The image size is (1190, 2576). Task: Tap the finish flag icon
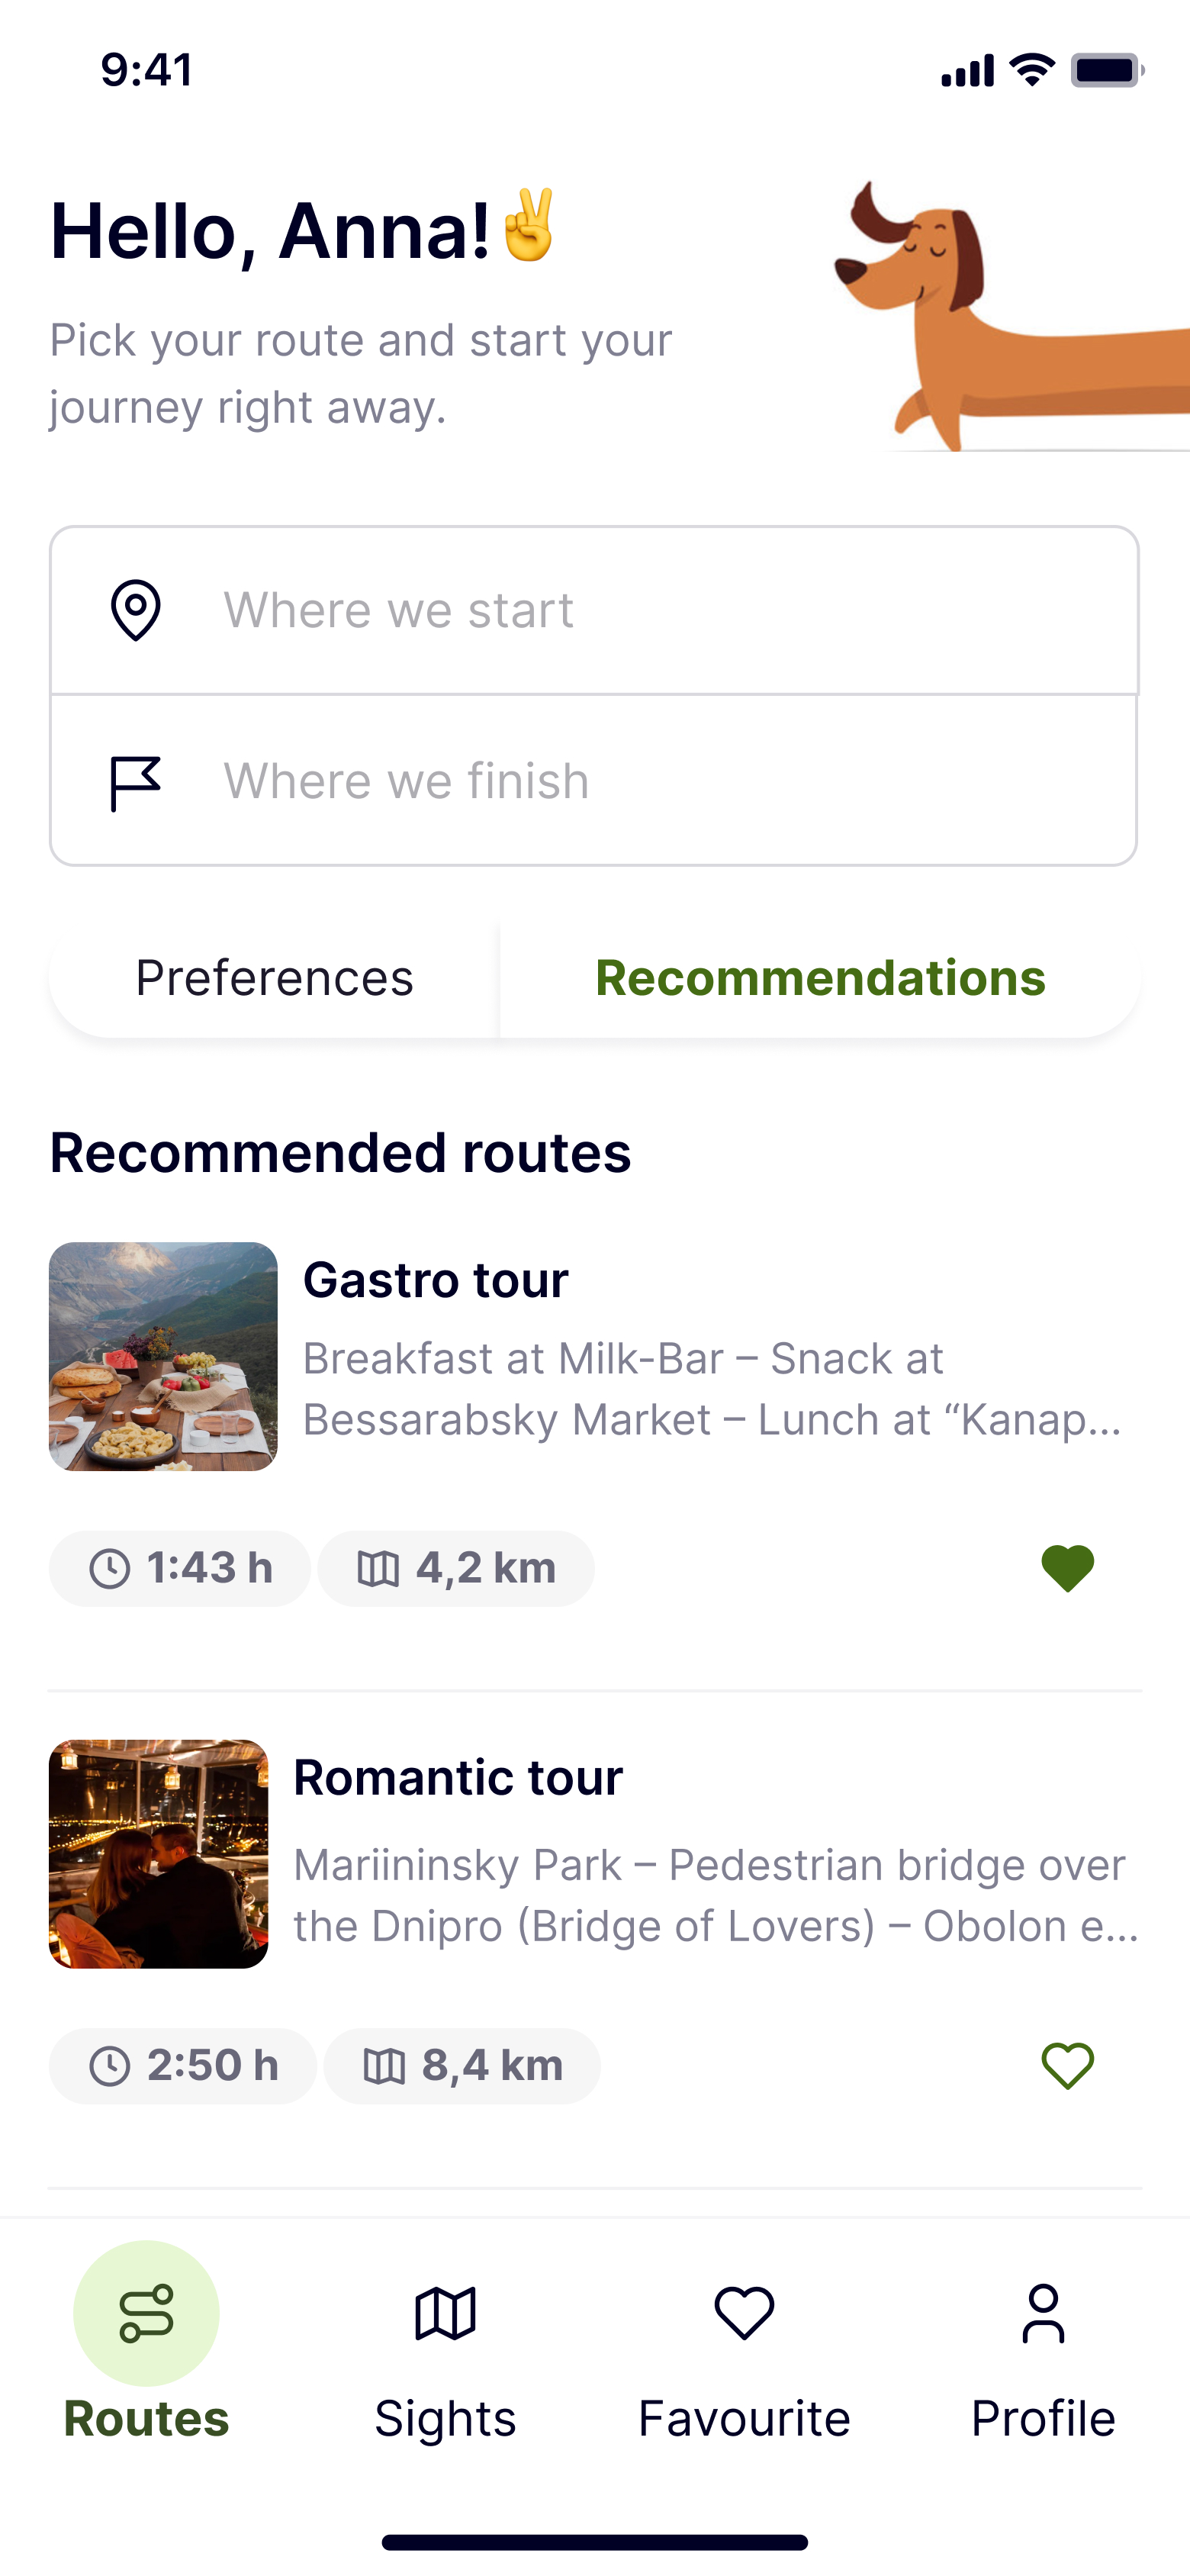click(x=135, y=782)
